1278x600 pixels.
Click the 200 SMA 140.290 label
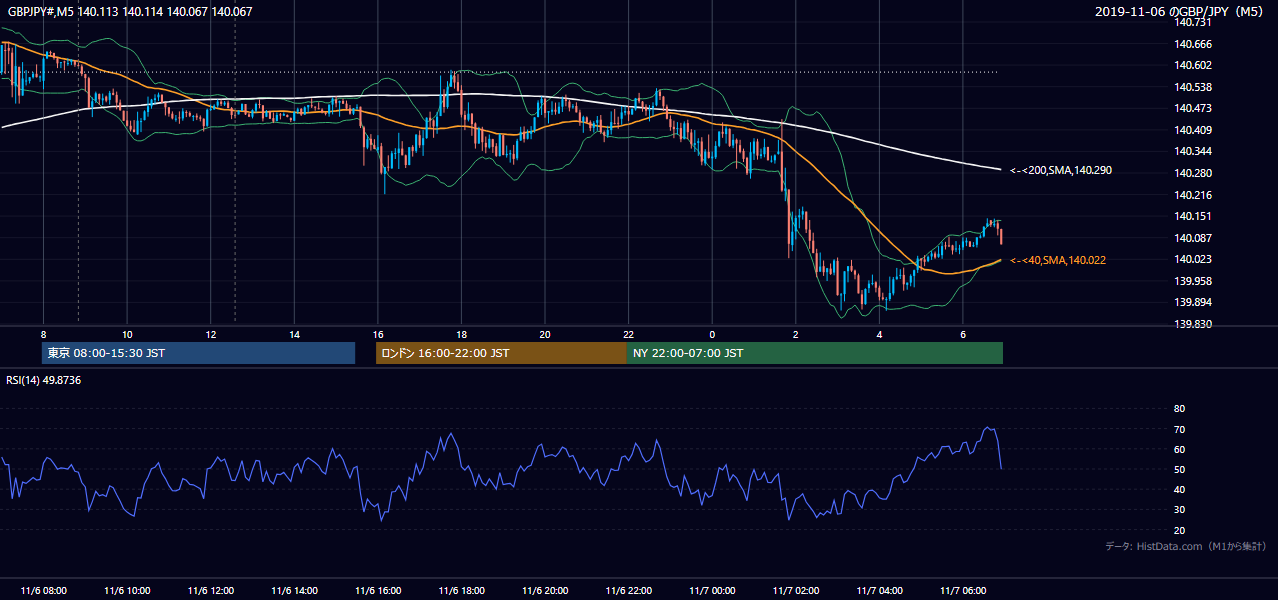point(1061,171)
